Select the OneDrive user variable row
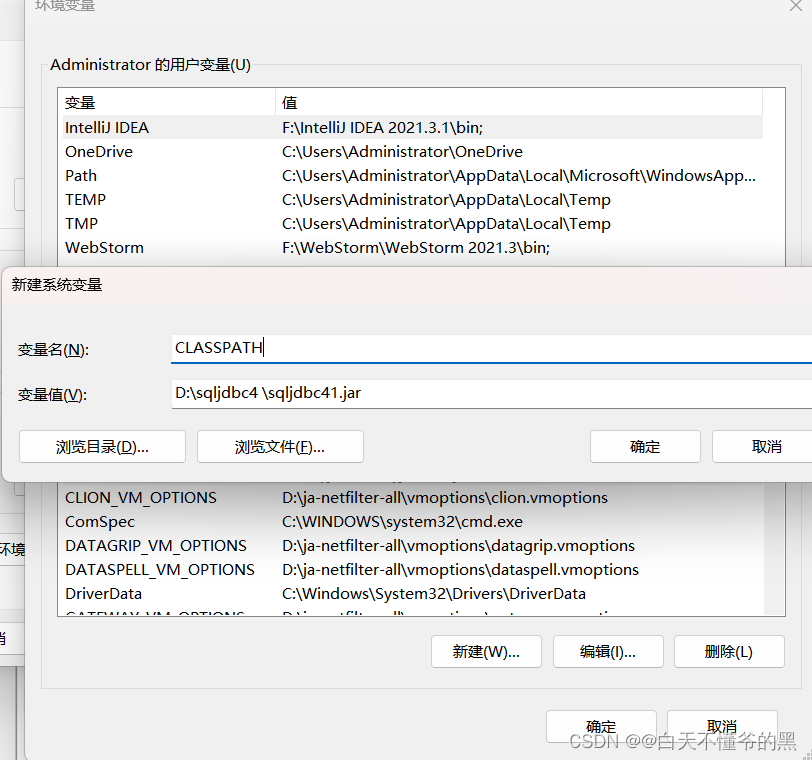 tap(413, 152)
